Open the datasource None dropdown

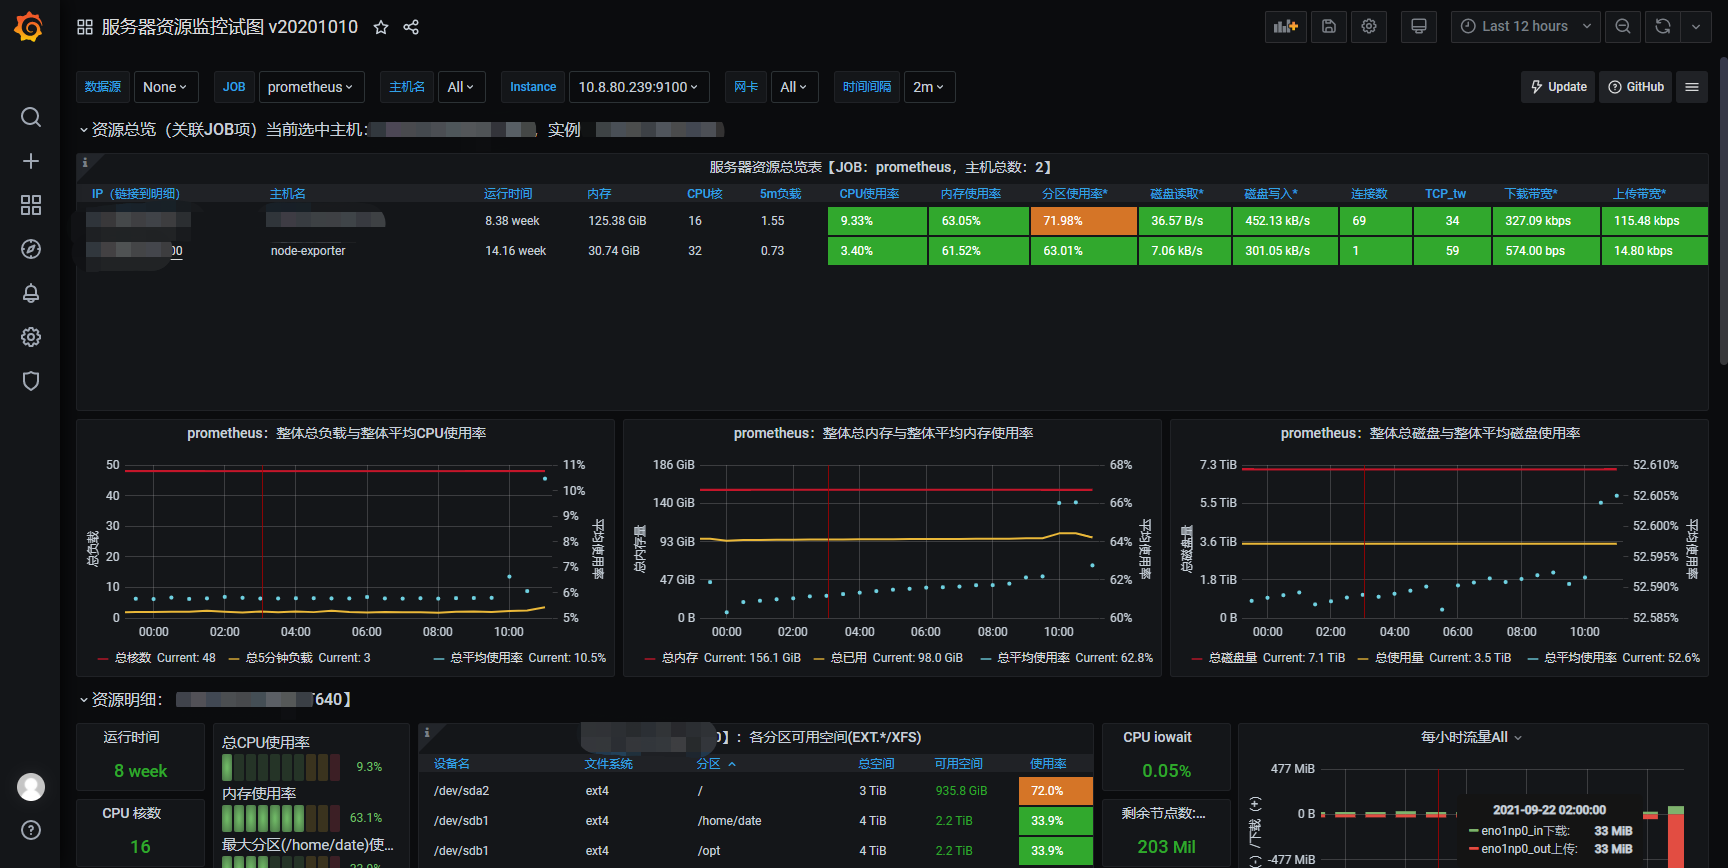point(166,87)
